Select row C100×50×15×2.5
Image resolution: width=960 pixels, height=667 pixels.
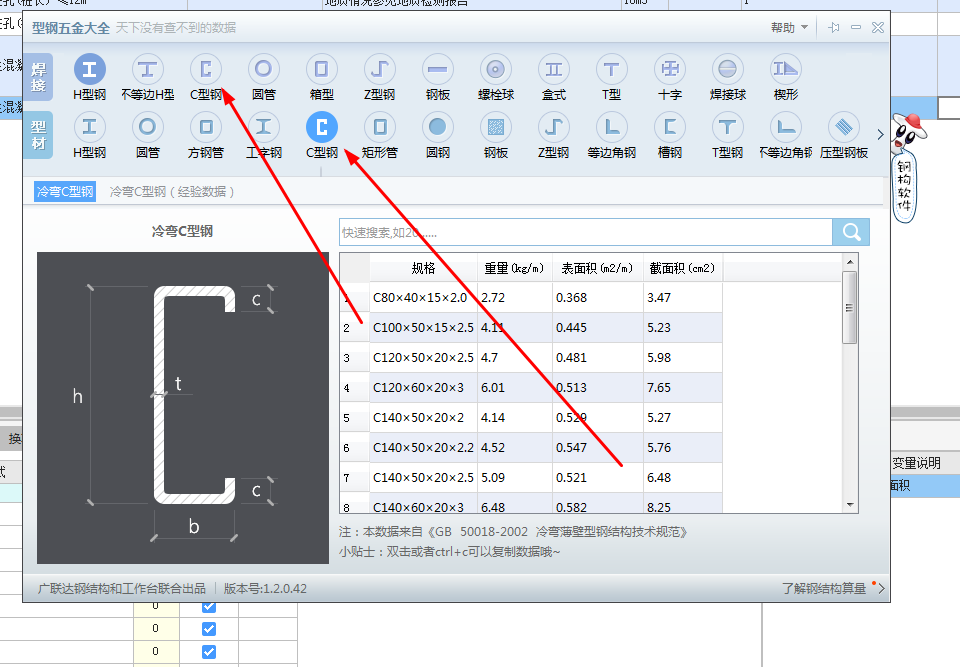[531, 328]
